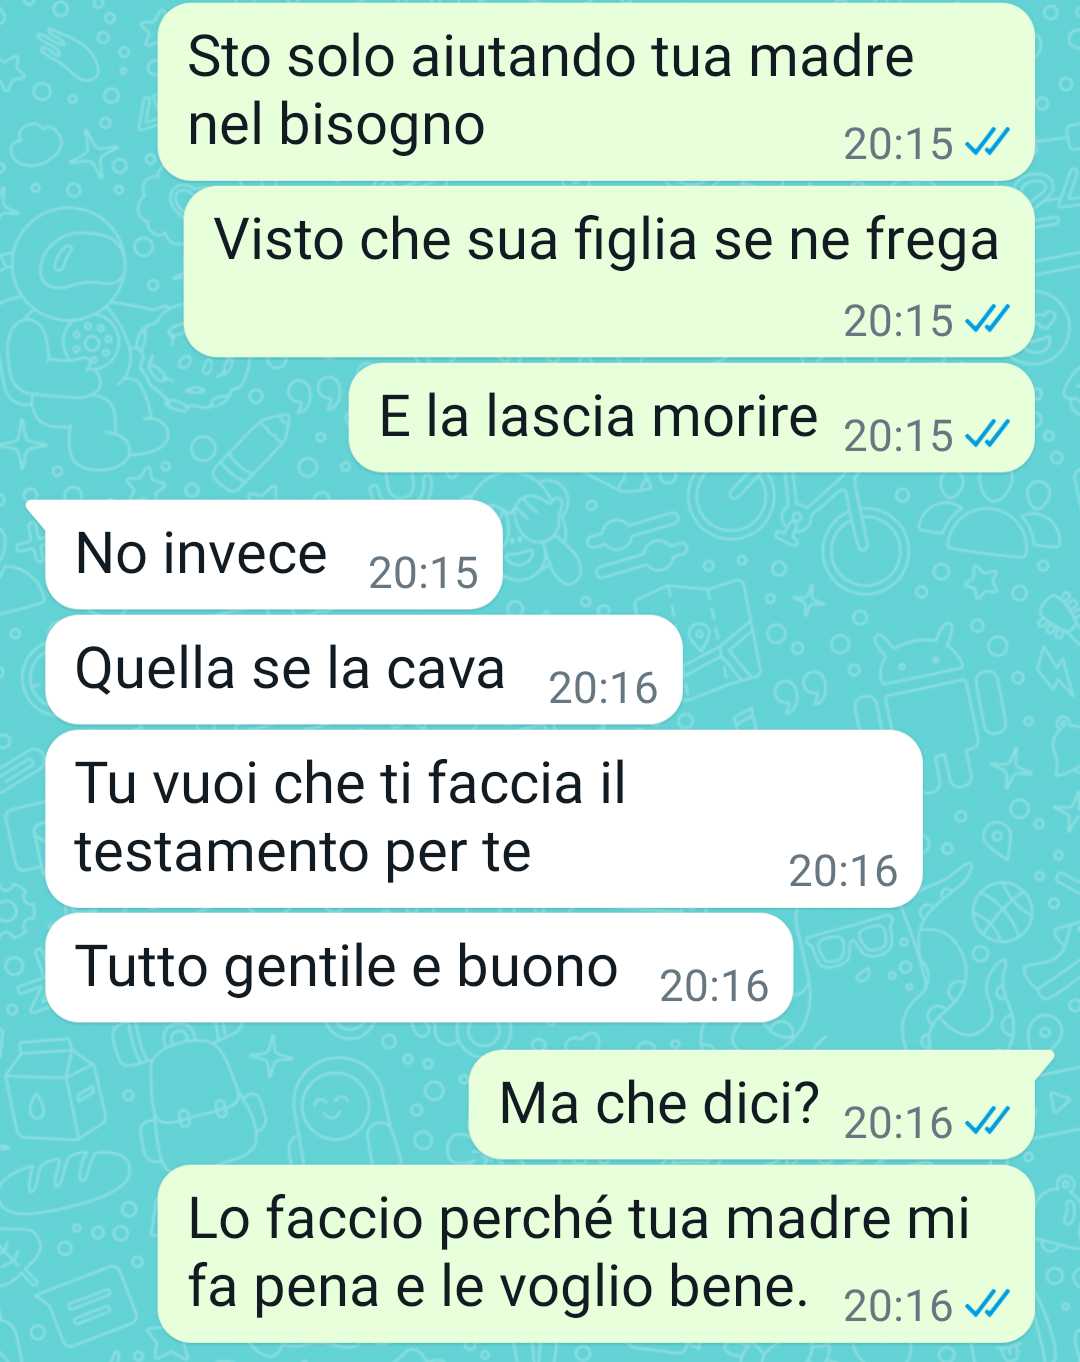Tap the 'No invece' received message
This screenshot has height=1362, width=1080.
pos(272,555)
